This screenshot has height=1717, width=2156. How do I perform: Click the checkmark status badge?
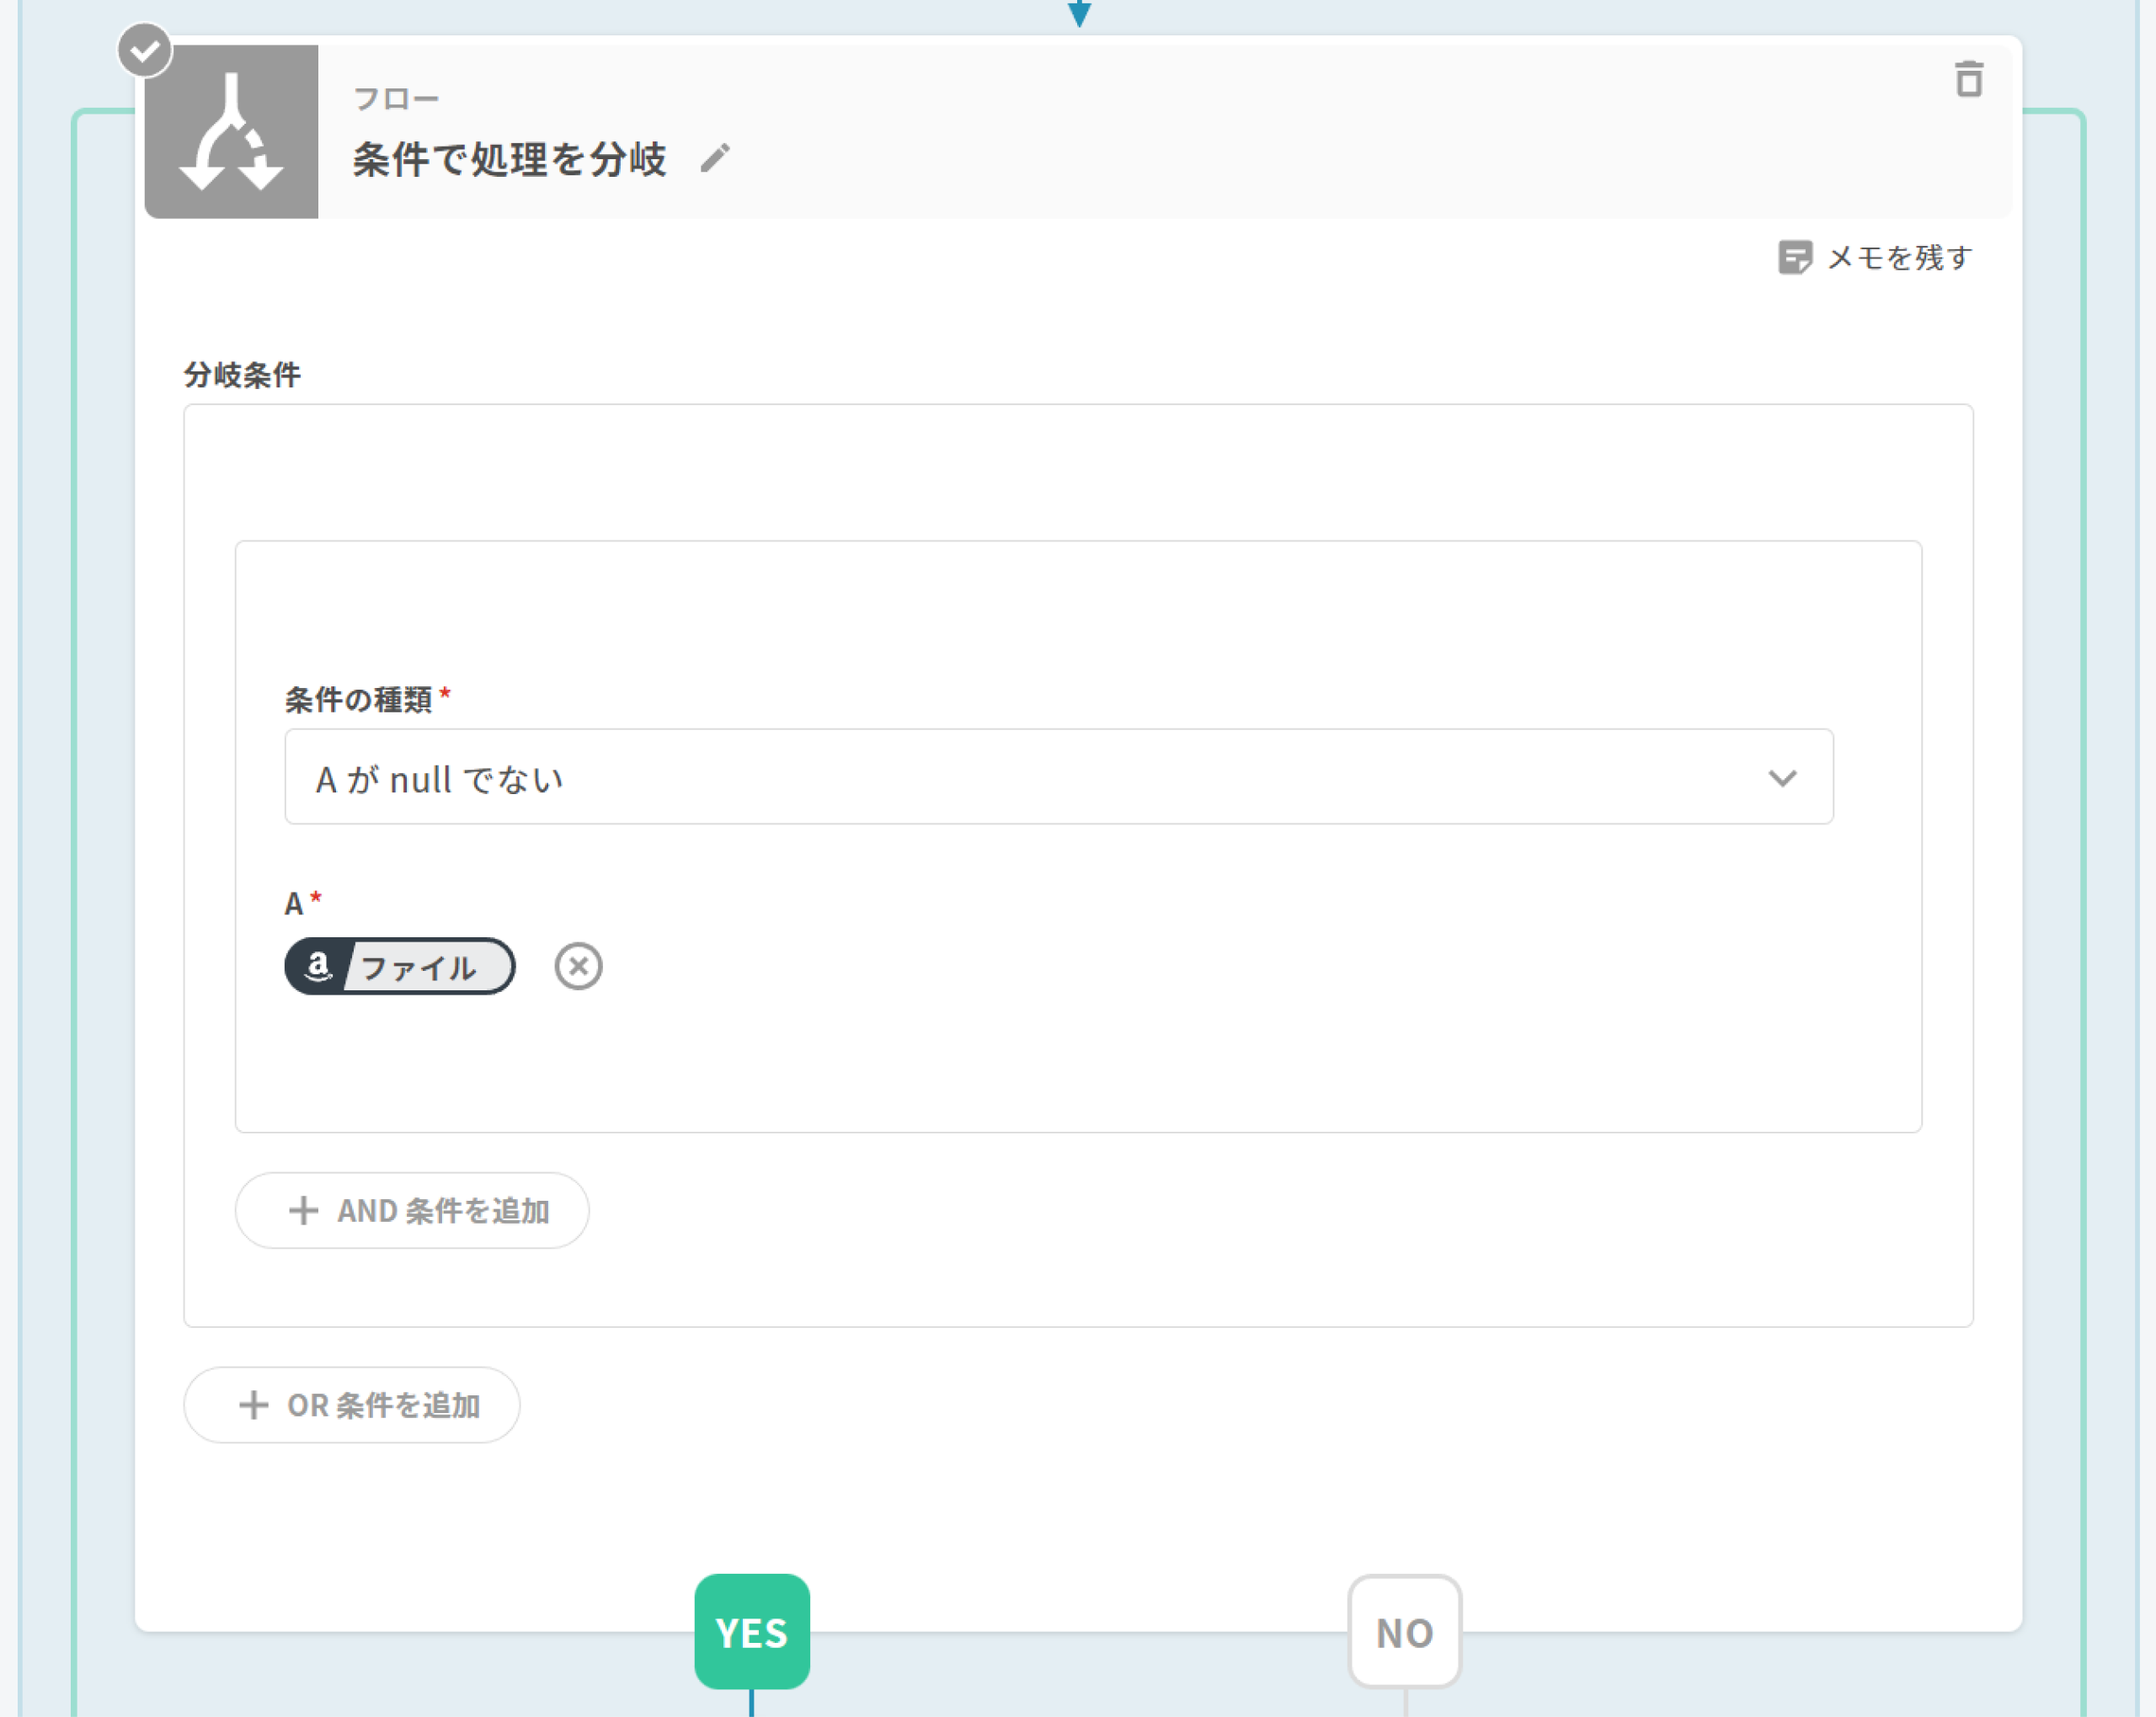point(145,50)
